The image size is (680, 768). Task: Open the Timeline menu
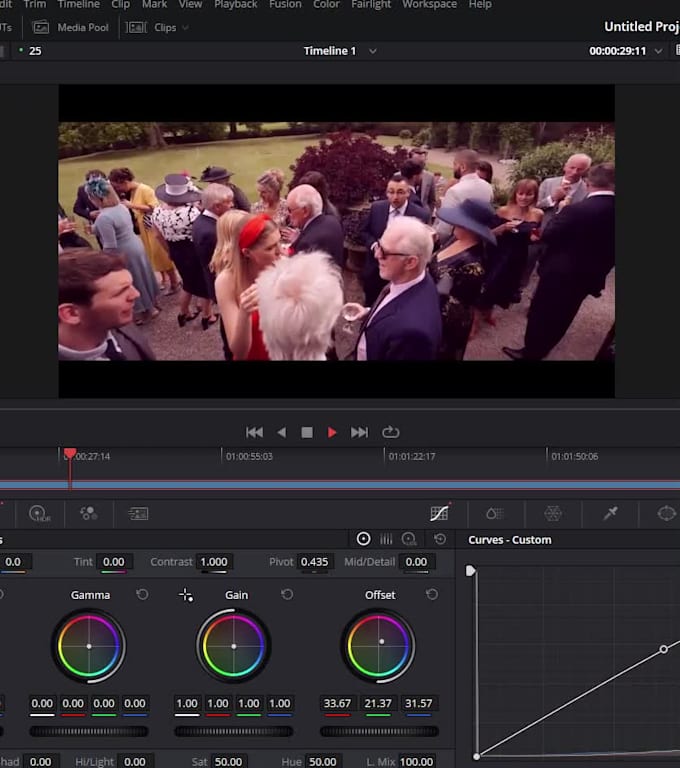click(78, 4)
